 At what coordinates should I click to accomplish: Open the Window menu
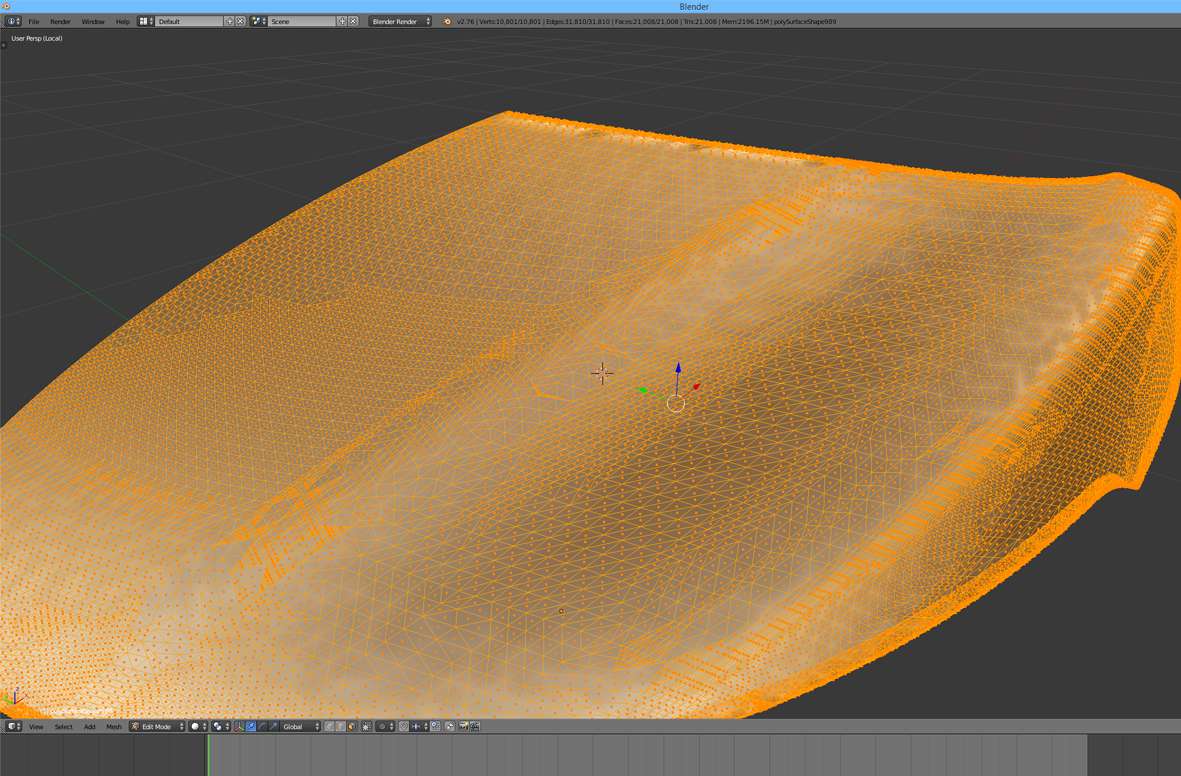point(93,21)
